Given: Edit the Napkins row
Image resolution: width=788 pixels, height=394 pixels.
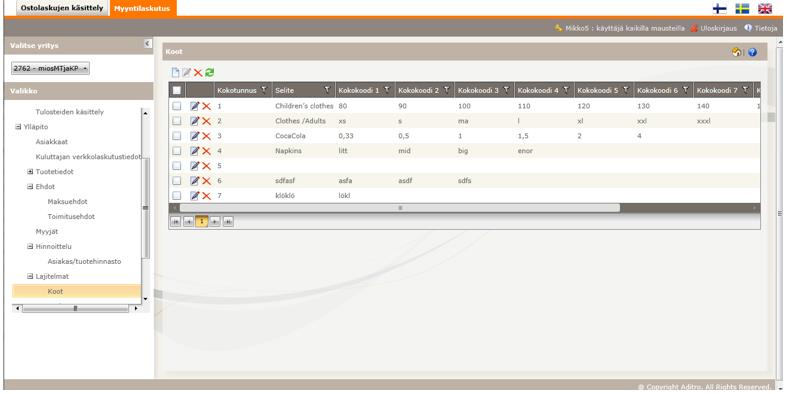Looking at the screenshot, I should tap(194, 151).
